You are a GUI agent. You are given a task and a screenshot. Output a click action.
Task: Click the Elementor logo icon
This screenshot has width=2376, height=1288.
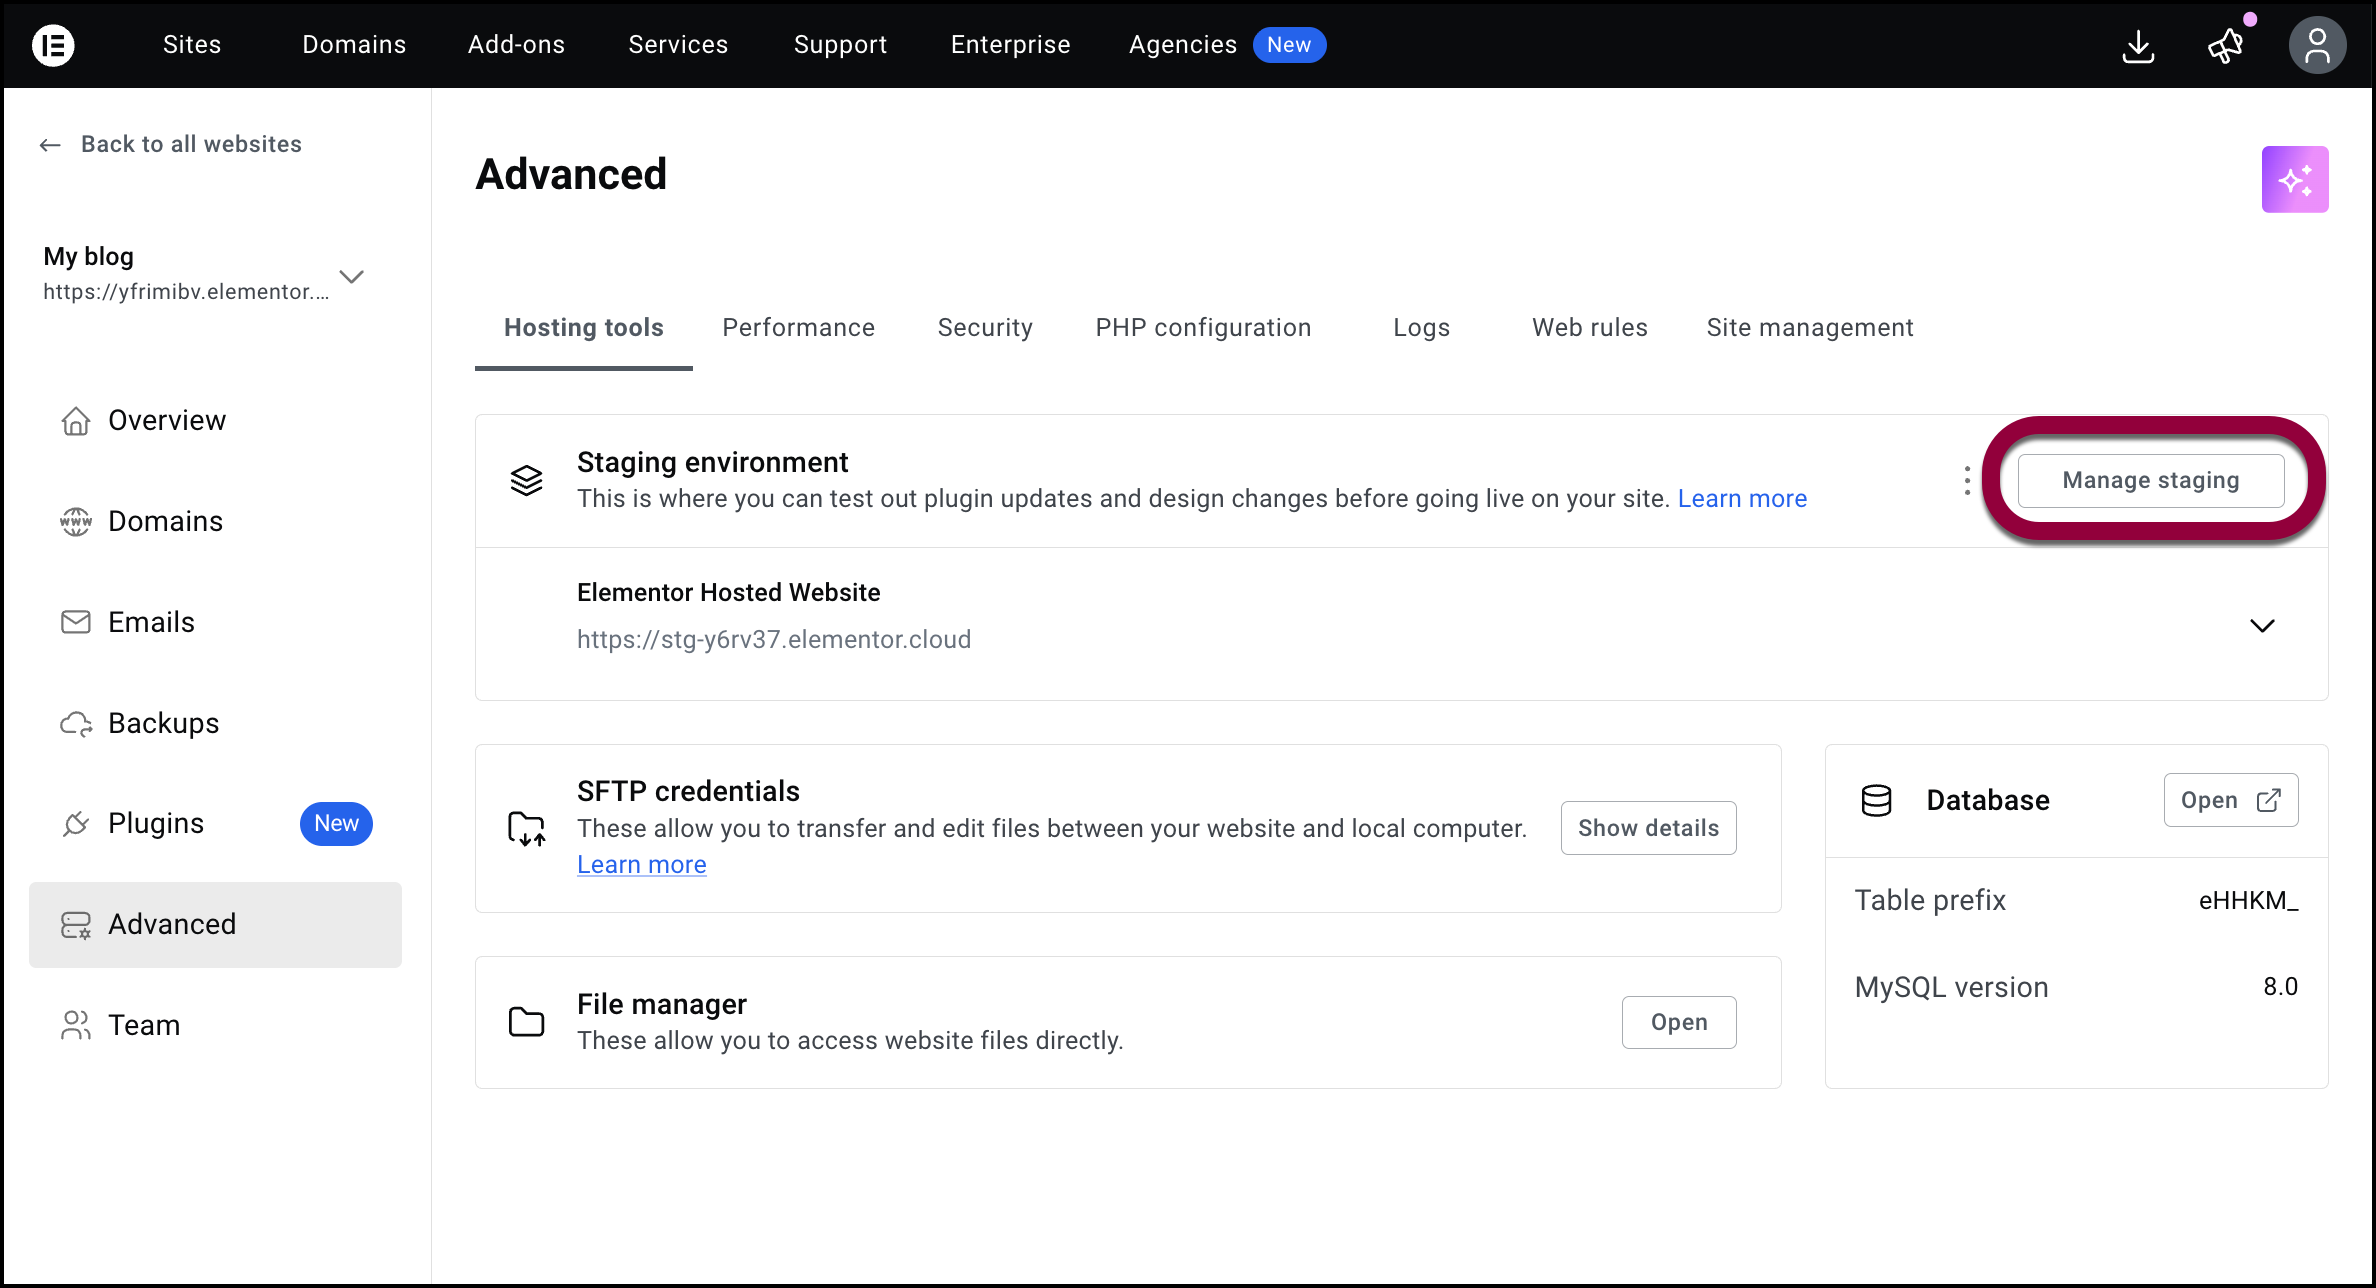53,45
